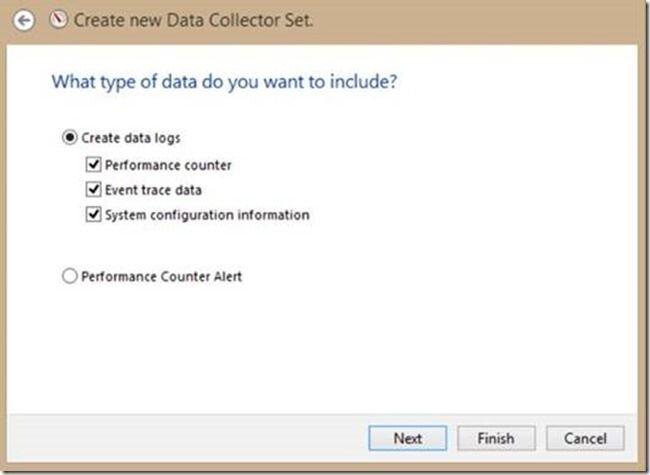Image resolution: width=650 pixels, height=475 pixels.
Task: Click the tan window title bar area
Action: pyautogui.click(x=477, y=21)
